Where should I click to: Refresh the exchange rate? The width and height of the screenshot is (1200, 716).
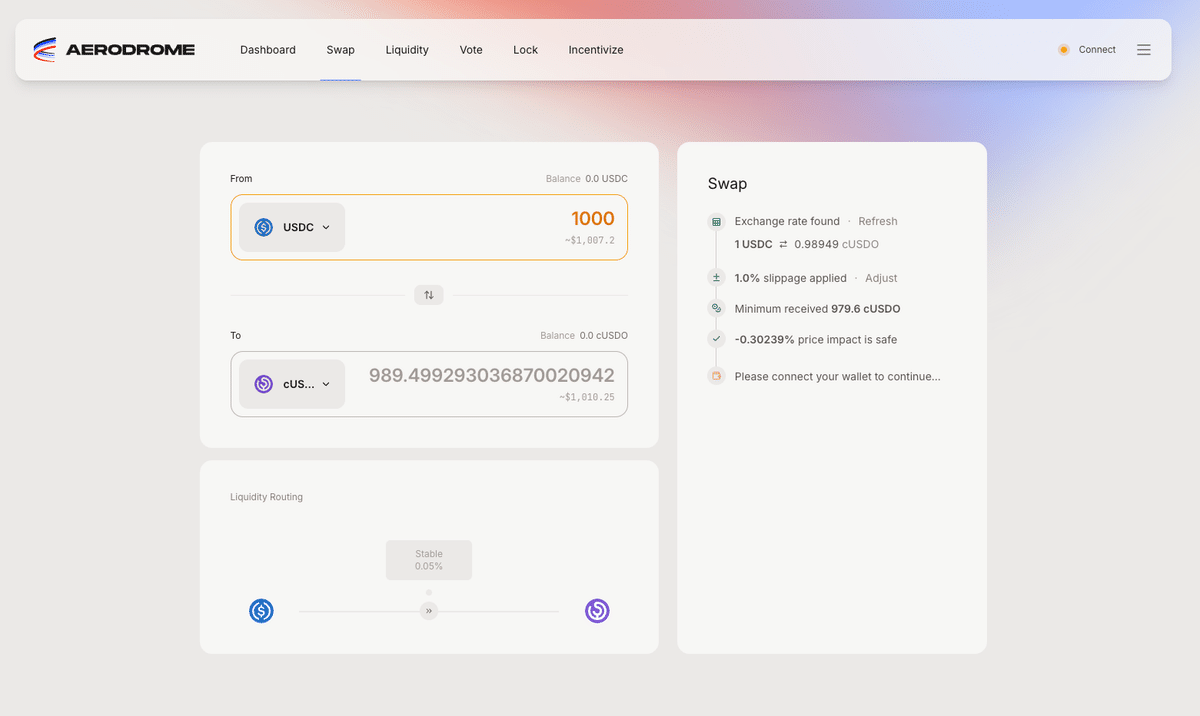click(877, 221)
